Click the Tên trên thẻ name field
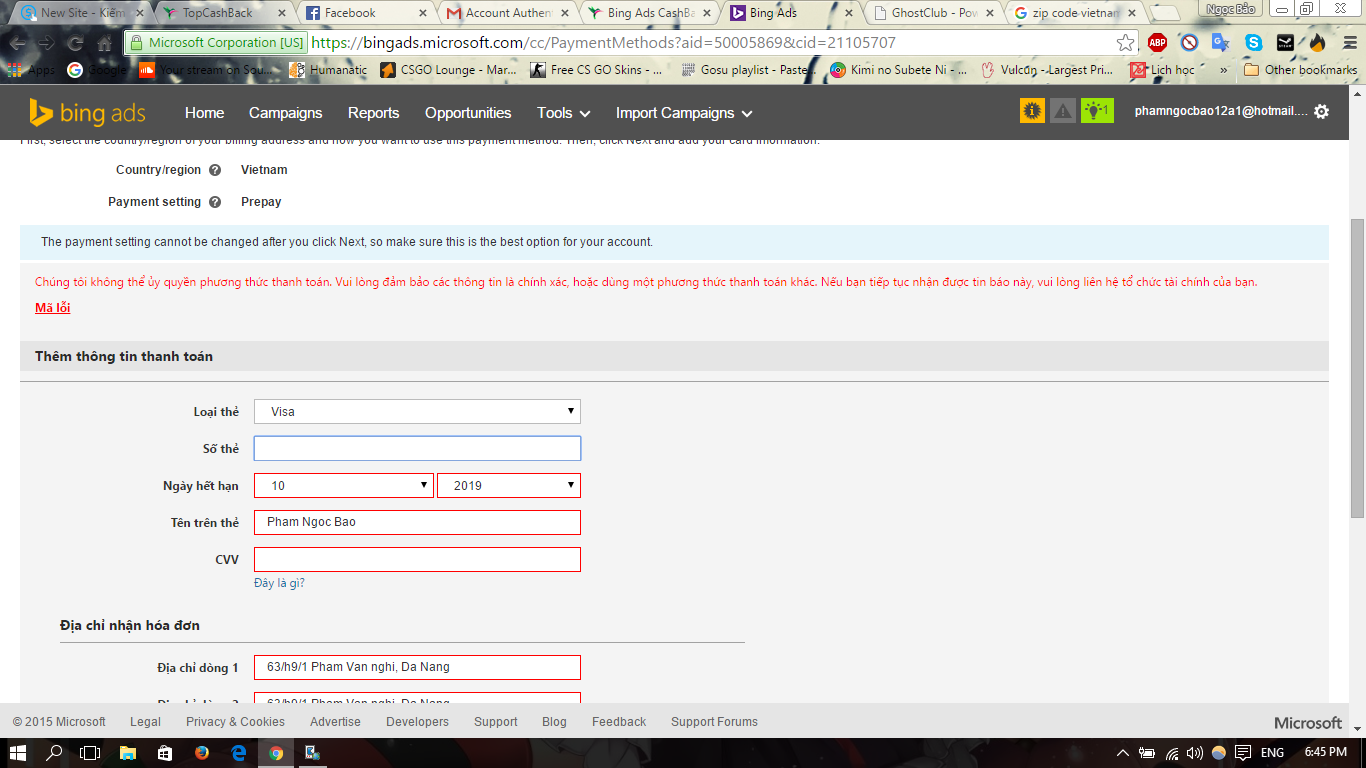This screenshot has width=1366, height=768. tap(417, 522)
